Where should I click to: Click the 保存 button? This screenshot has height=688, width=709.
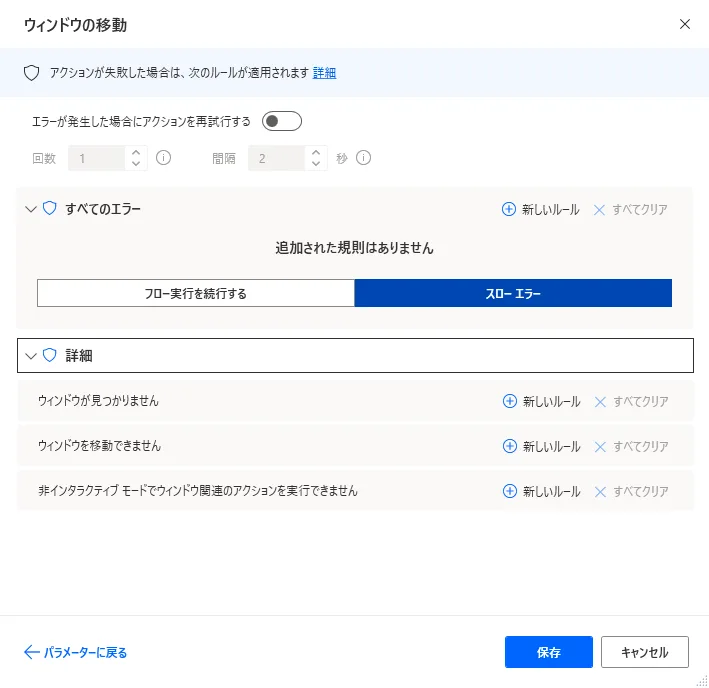pos(549,652)
